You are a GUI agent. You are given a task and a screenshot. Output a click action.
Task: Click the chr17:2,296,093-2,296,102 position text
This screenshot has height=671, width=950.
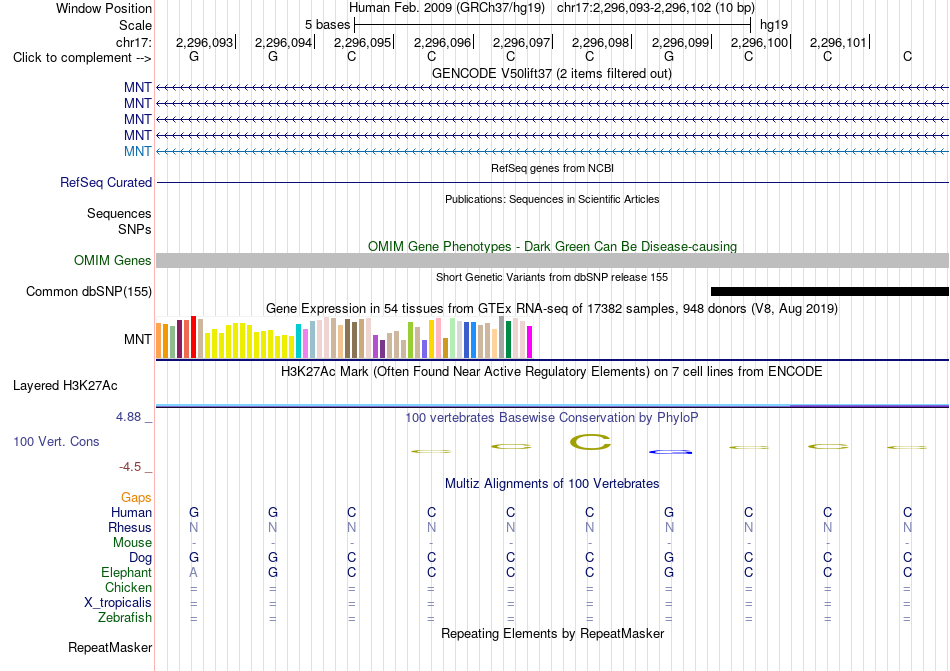656,8
